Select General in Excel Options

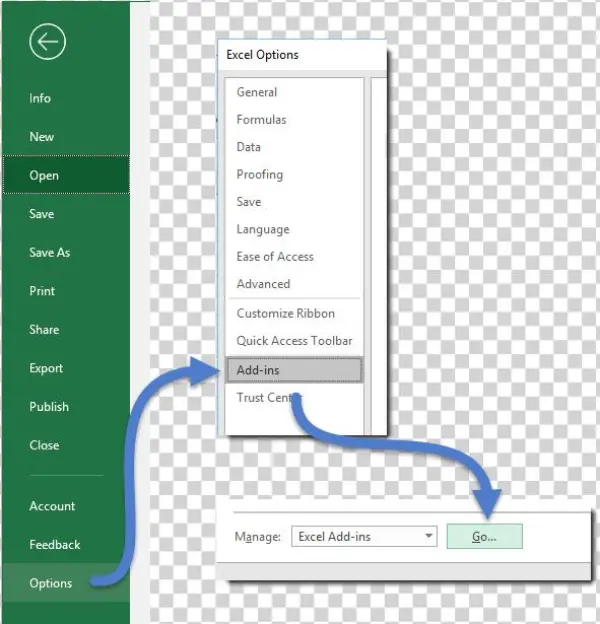pos(294,92)
